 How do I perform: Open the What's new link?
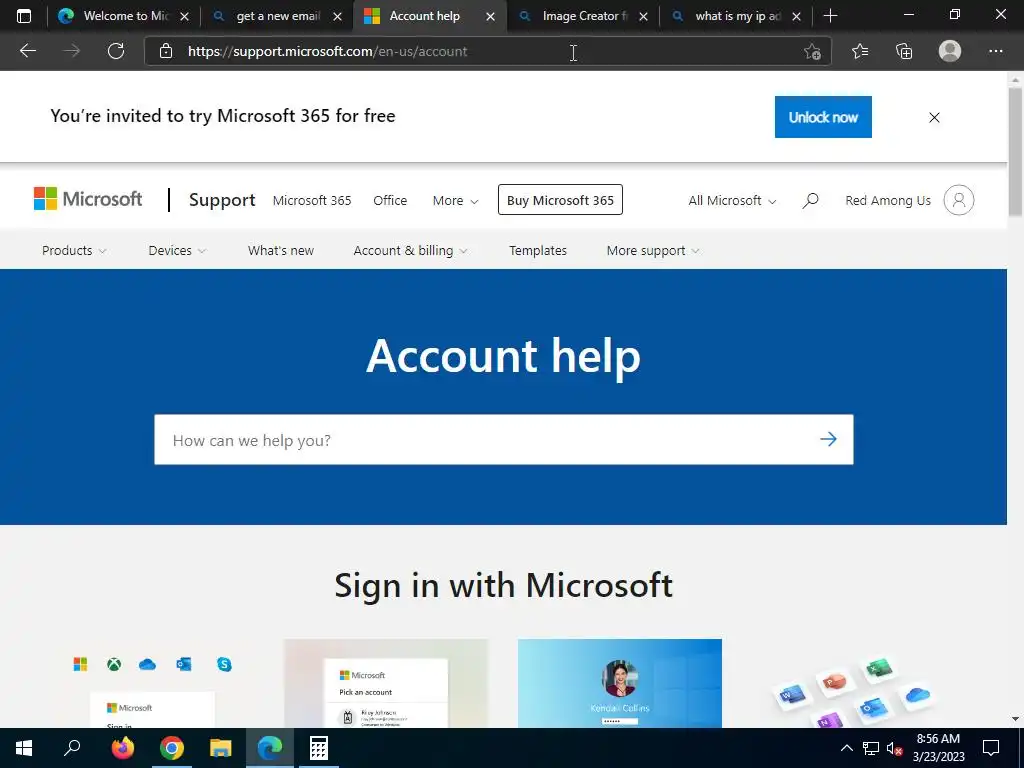[x=281, y=251]
